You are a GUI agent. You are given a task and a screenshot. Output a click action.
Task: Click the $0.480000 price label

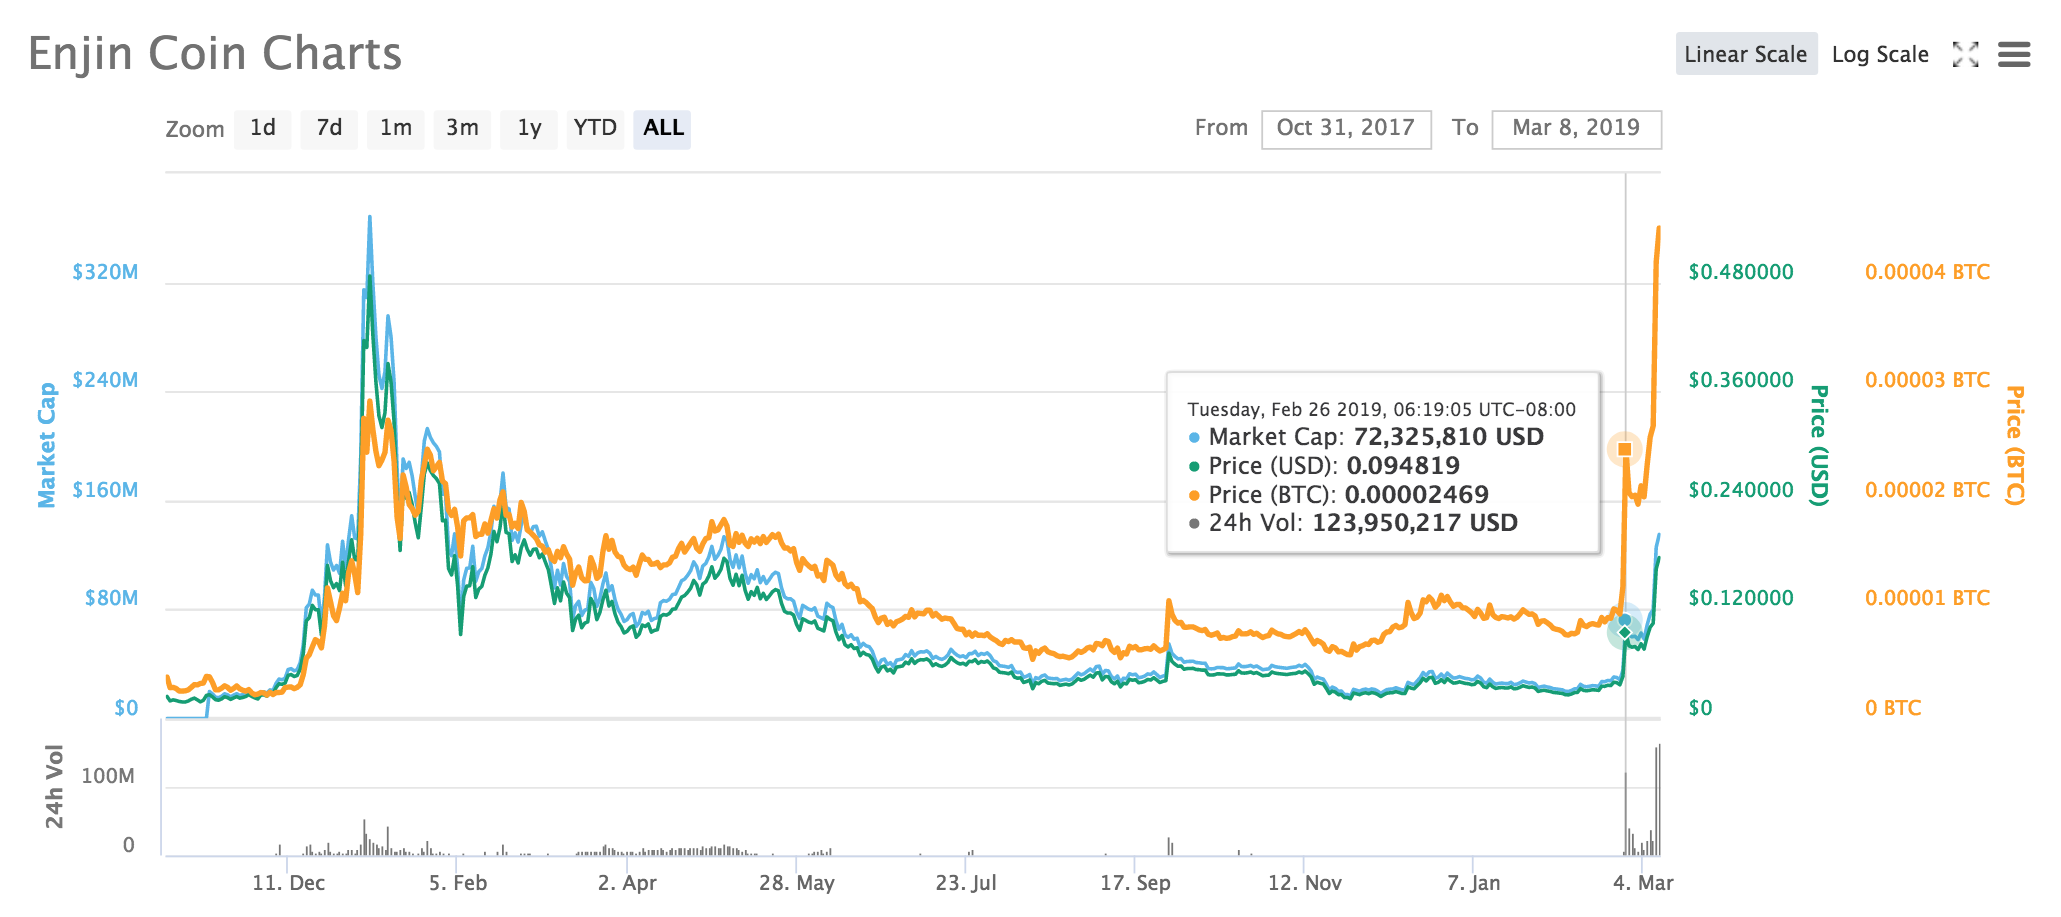click(x=1741, y=272)
